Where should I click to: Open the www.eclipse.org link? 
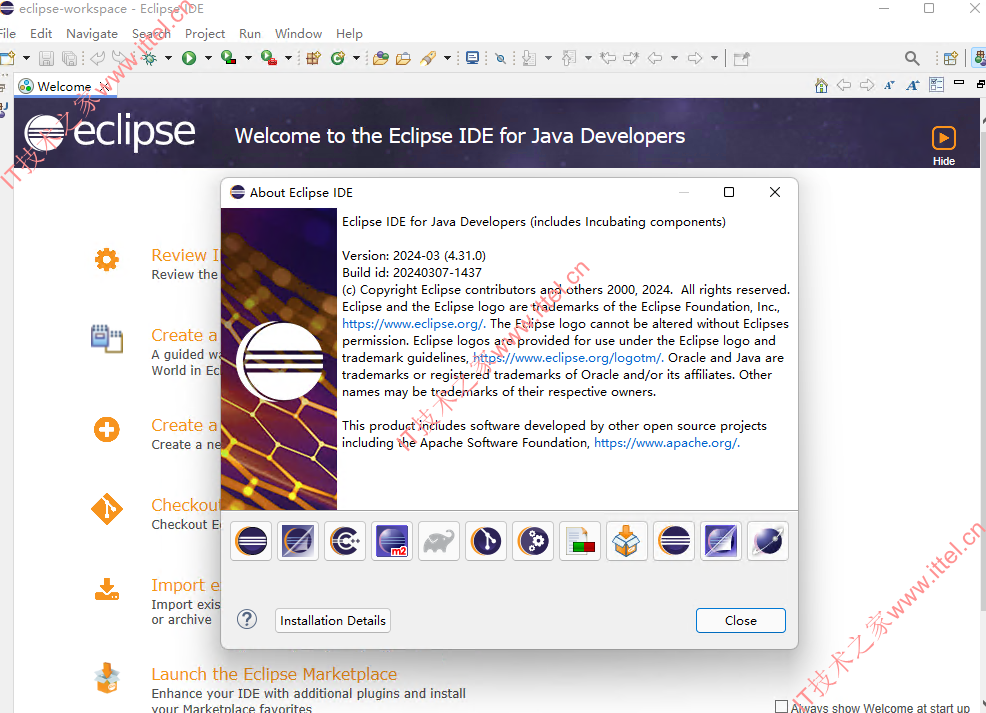[414, 324]
